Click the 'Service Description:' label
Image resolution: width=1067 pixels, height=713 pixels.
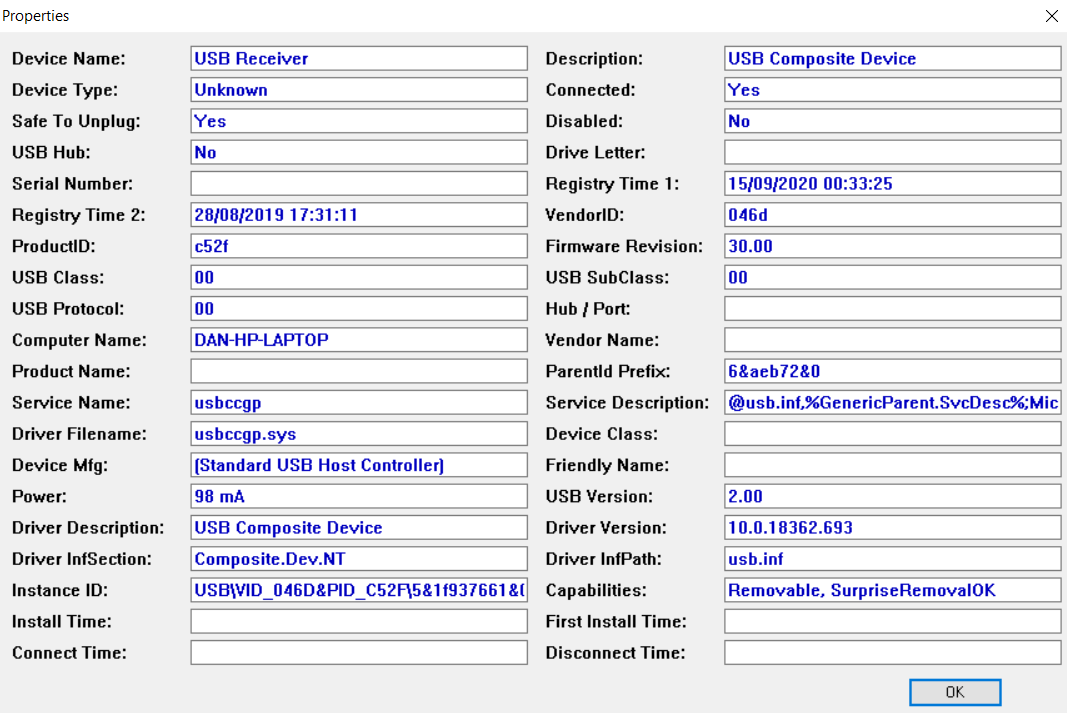point(627,403)
